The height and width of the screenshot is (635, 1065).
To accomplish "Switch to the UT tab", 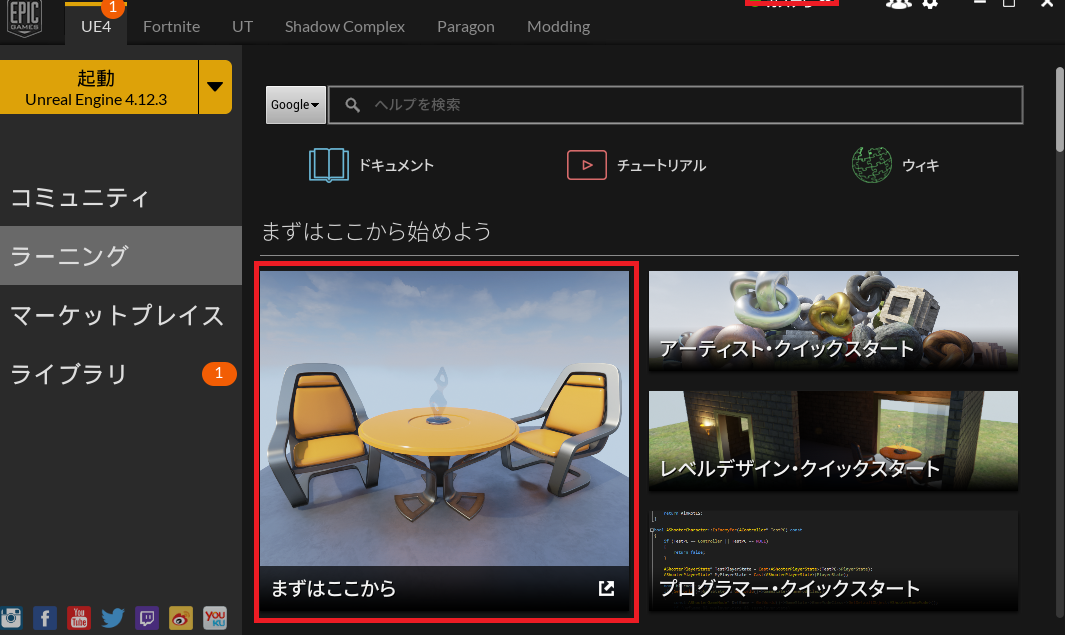I will (242, 26).
